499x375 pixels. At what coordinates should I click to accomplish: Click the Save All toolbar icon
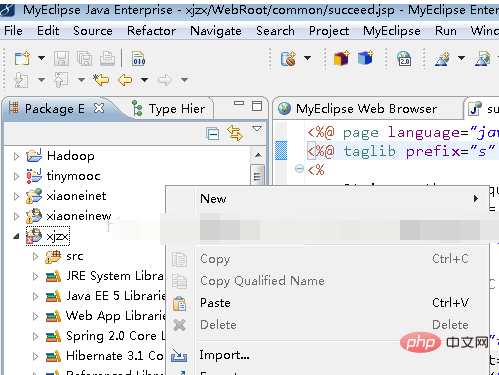[84, 59]
